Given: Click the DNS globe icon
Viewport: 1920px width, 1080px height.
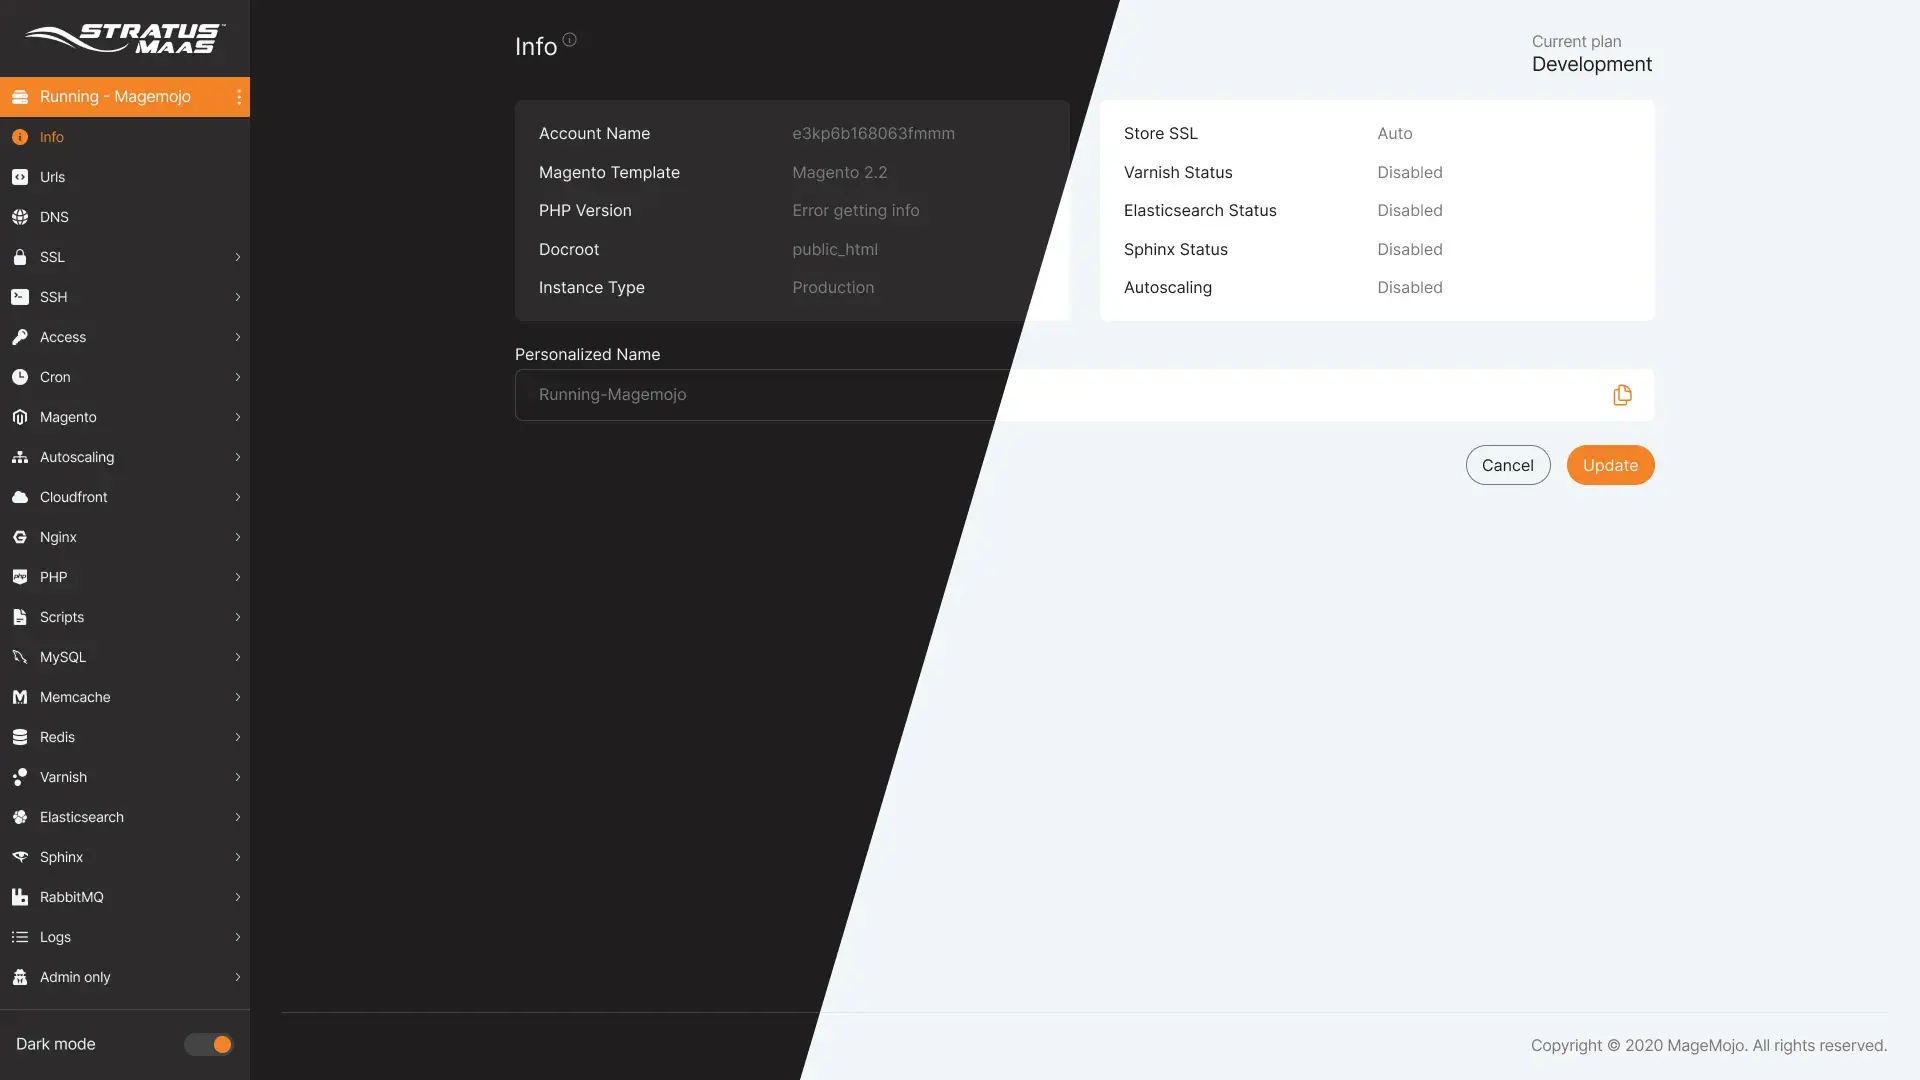Looking at the screenshot, I should click(x=20, y=217).
